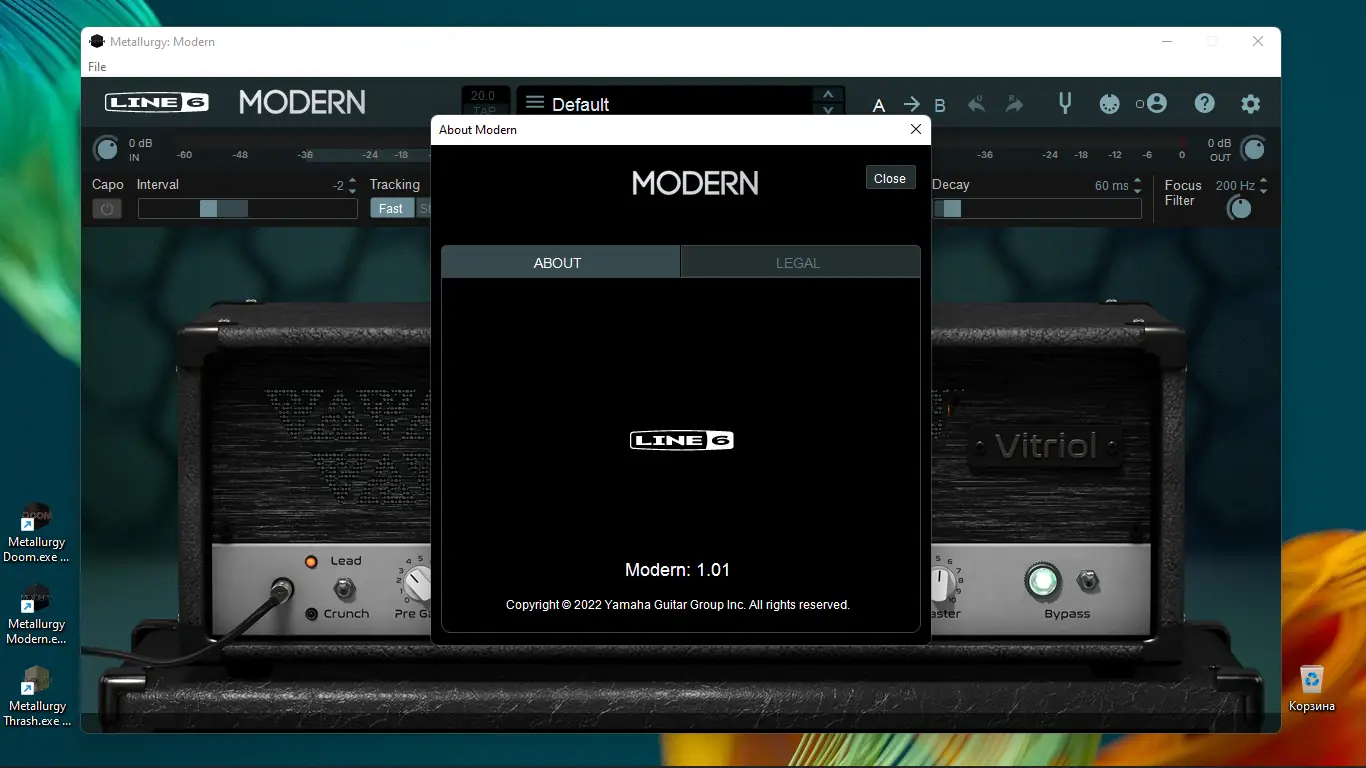Open the Metallurgy Doom.exe desktop shortcut
1366x768 pixels.
click(x=37, y=533)
